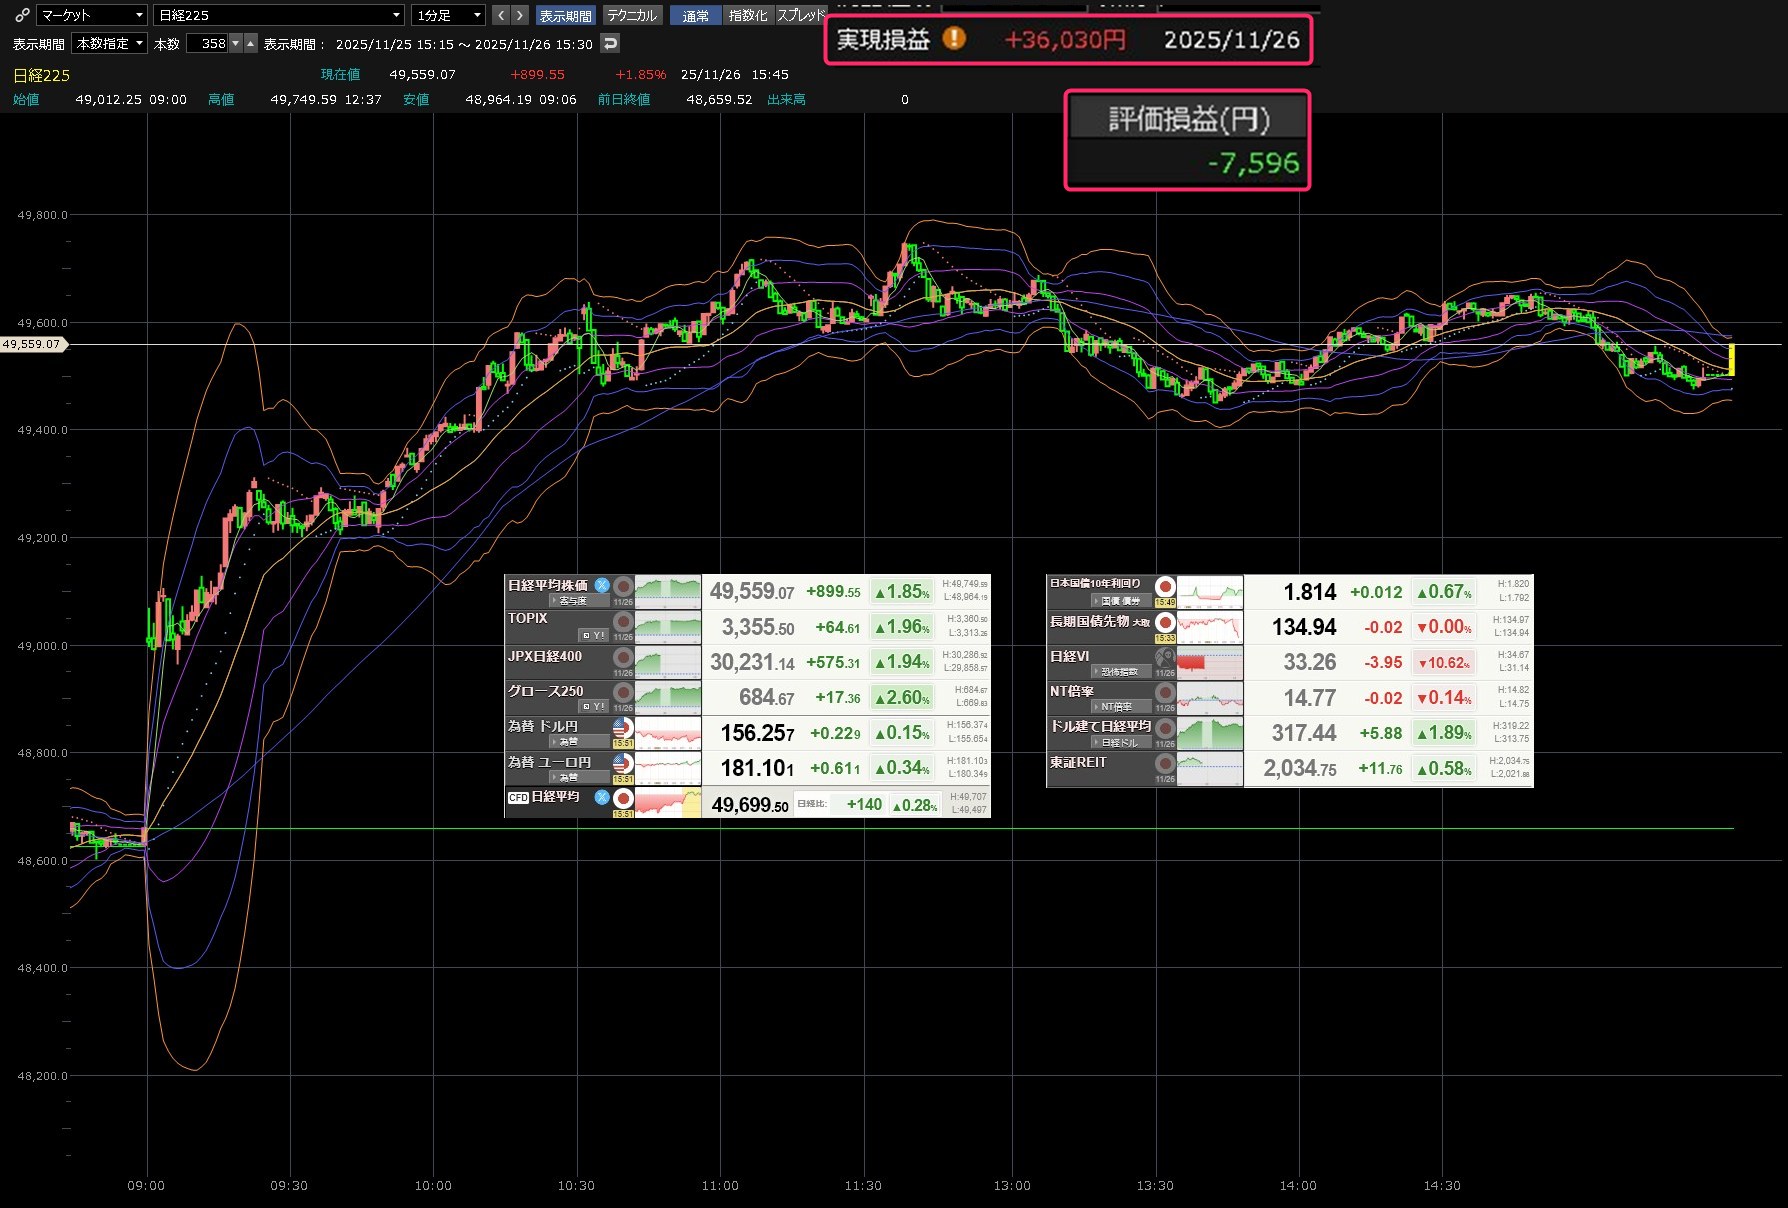Viewport: 1788px width, 1208px height.
Task: Click the reset period return-arrow icon
Action: 610,43
